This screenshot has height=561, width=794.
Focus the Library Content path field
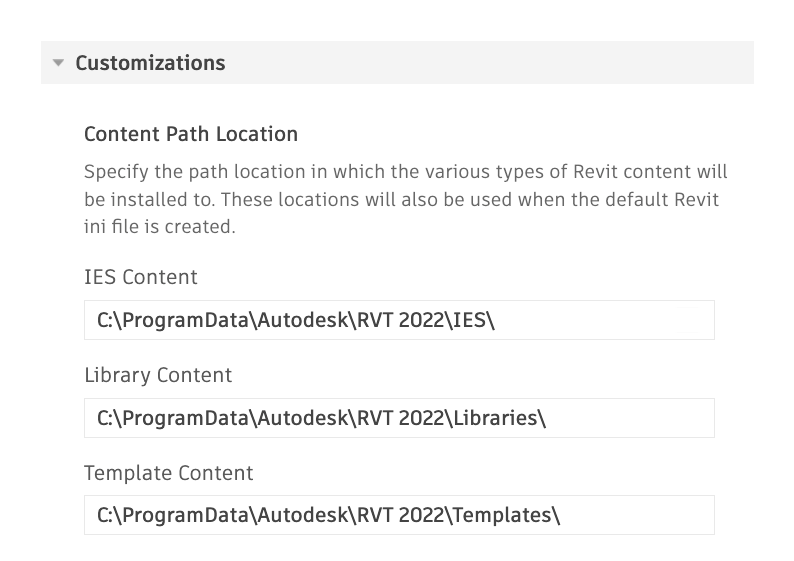(399, 418)
